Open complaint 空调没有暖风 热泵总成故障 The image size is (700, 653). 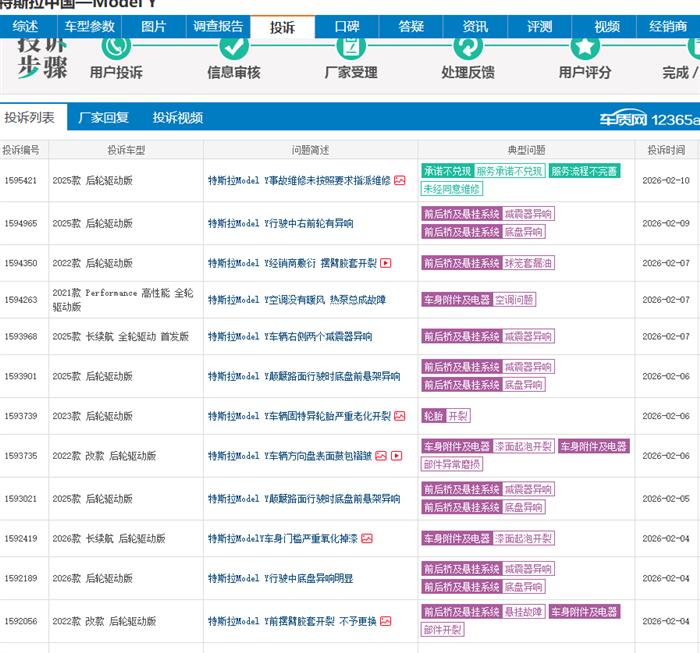click(x=296, y=299)
